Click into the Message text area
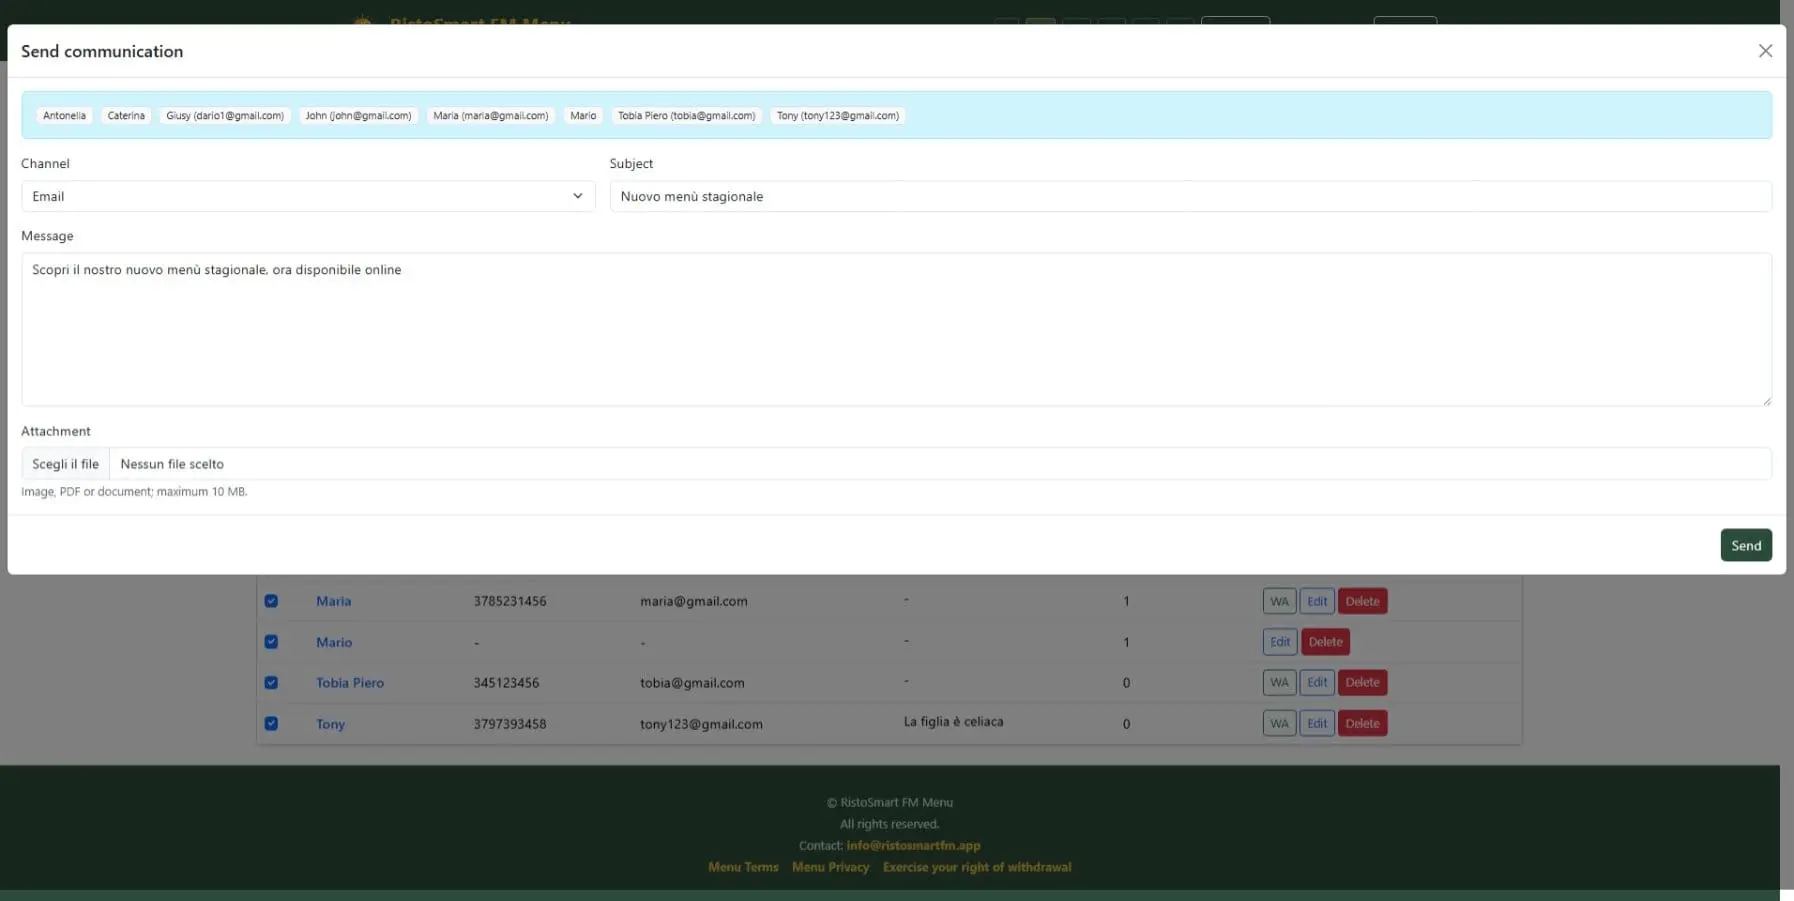 (896, 329)
